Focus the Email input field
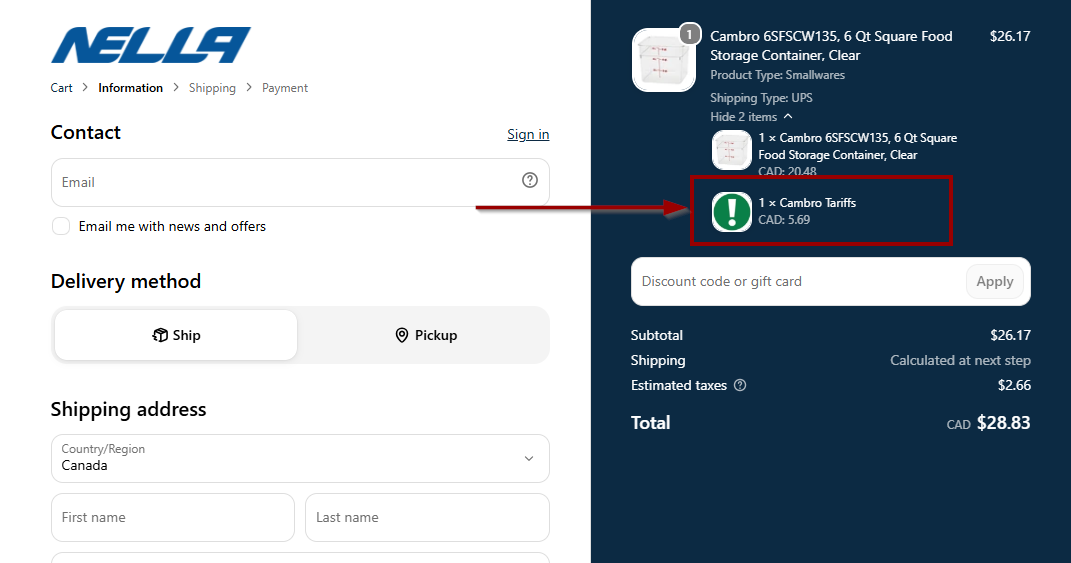1071x563 pixels. click(x=300, y=182)
